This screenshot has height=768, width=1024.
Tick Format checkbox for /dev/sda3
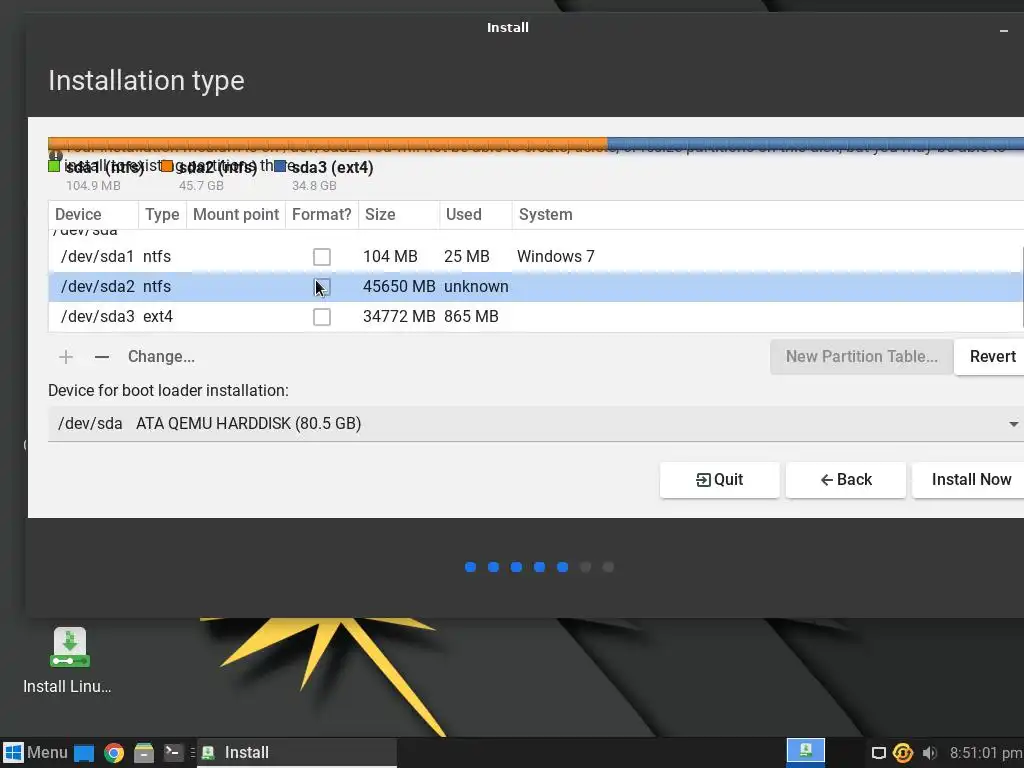(321, 317)
